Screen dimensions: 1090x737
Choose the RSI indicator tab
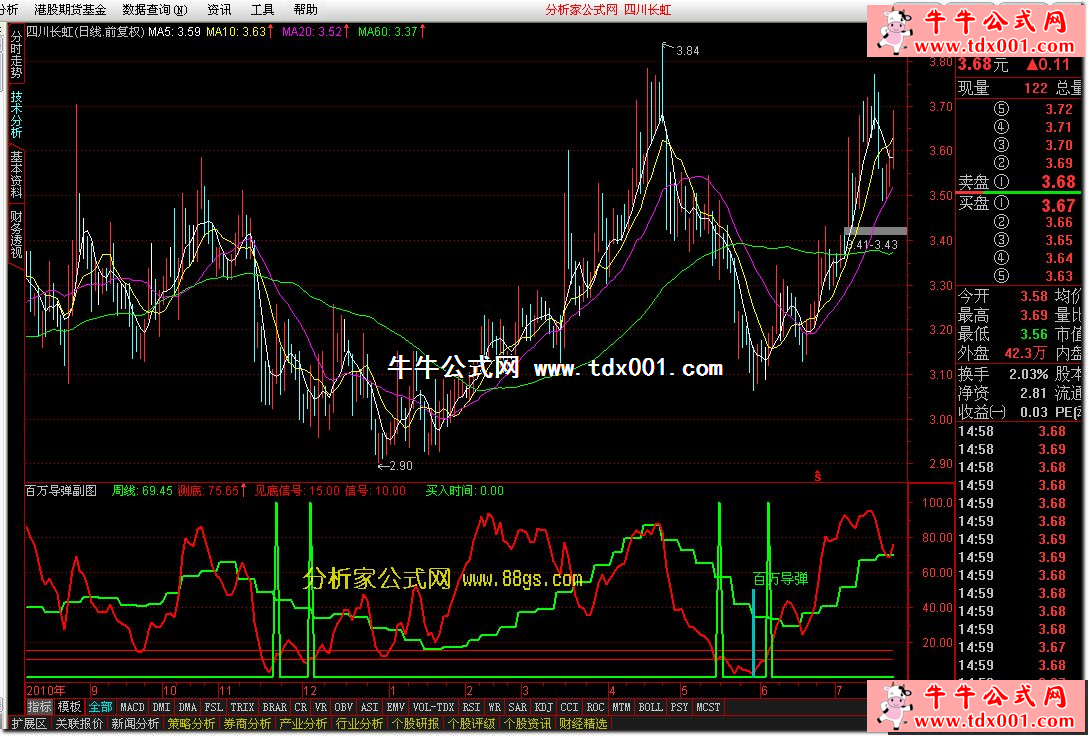tap(471, 707)
